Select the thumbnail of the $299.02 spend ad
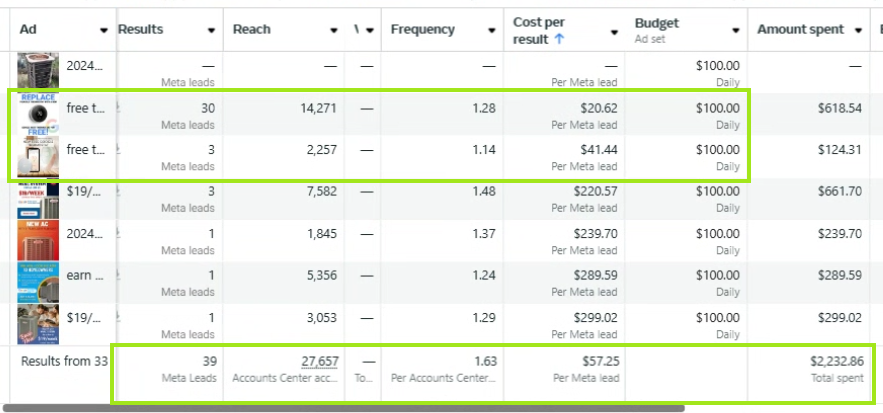Image resolution: width=883 pixels, height=413 pixels. click(x=38, y=324)
